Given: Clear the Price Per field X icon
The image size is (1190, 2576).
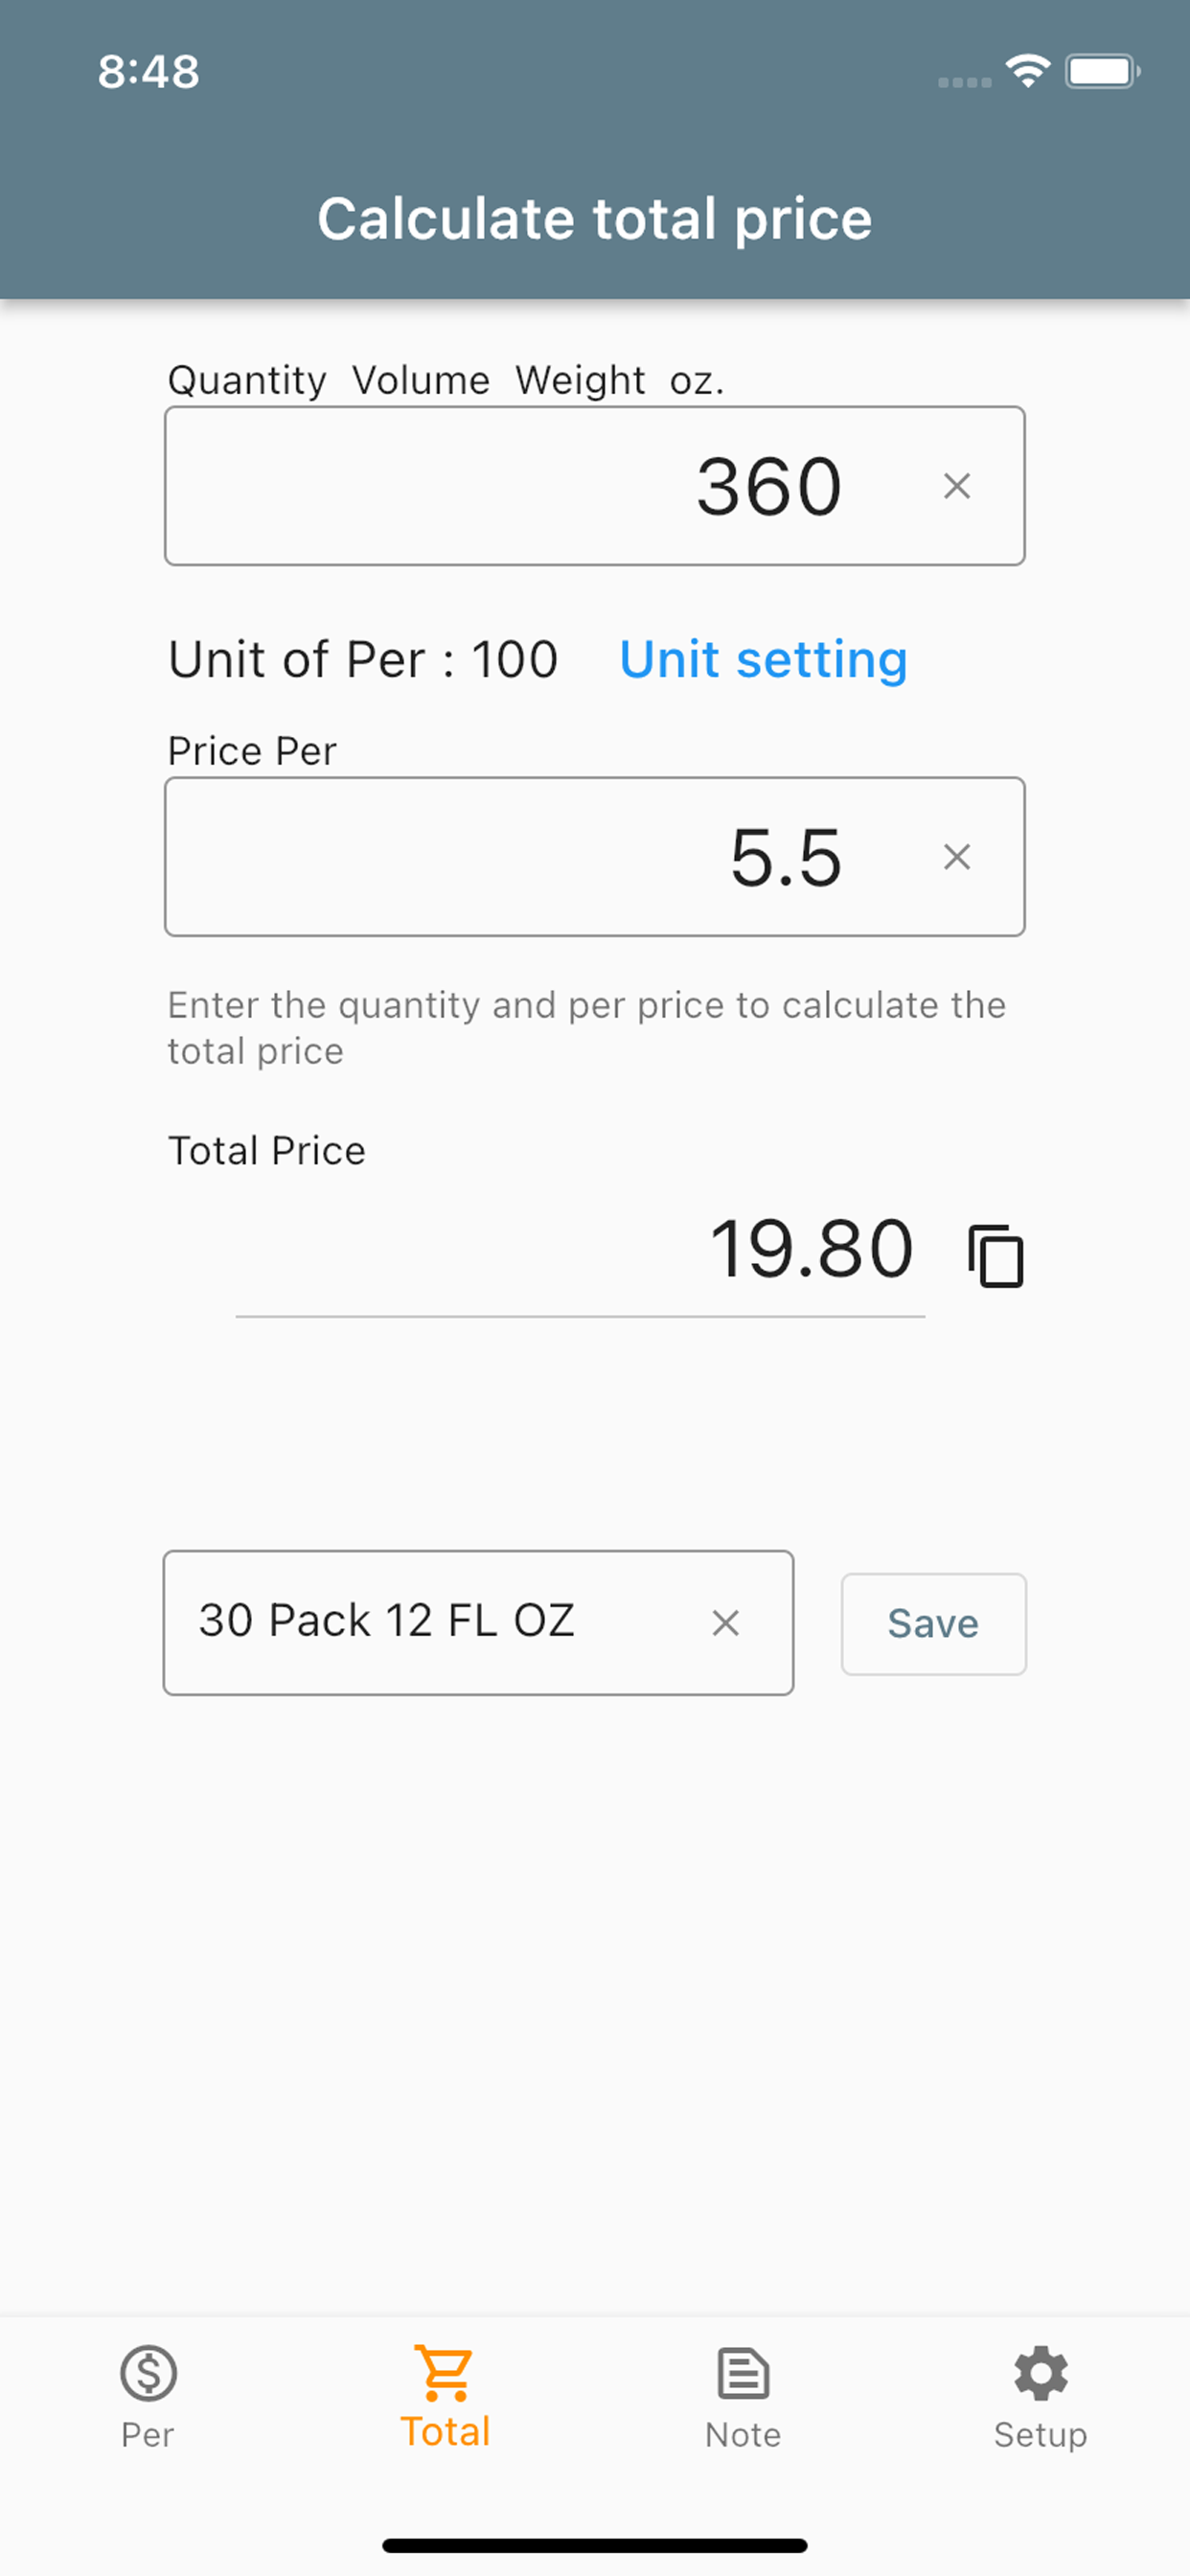Looking at the screenshot, I should [957, 857].
